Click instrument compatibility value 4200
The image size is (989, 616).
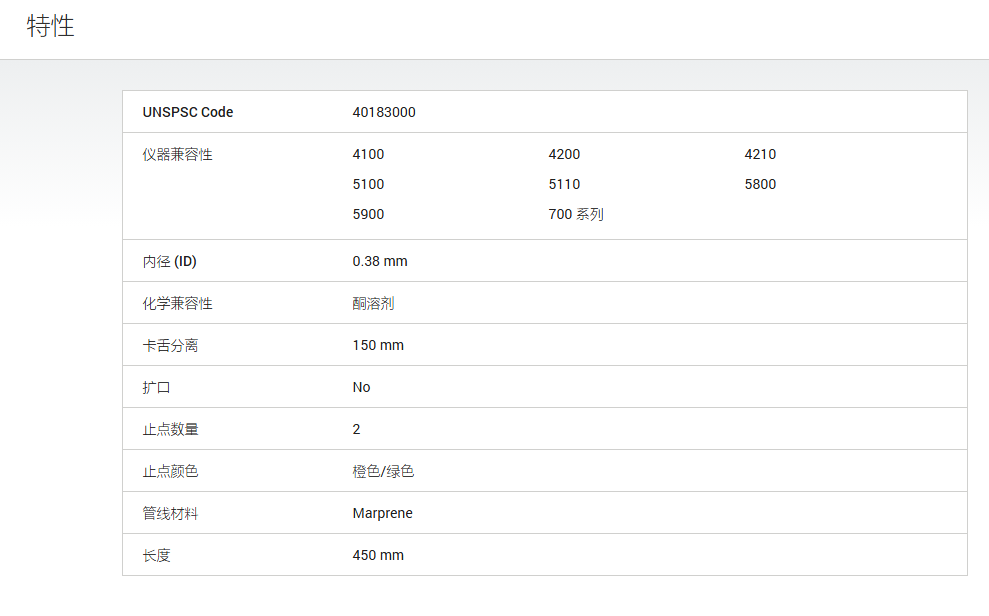pyautogui.click(x=565, y=154)
